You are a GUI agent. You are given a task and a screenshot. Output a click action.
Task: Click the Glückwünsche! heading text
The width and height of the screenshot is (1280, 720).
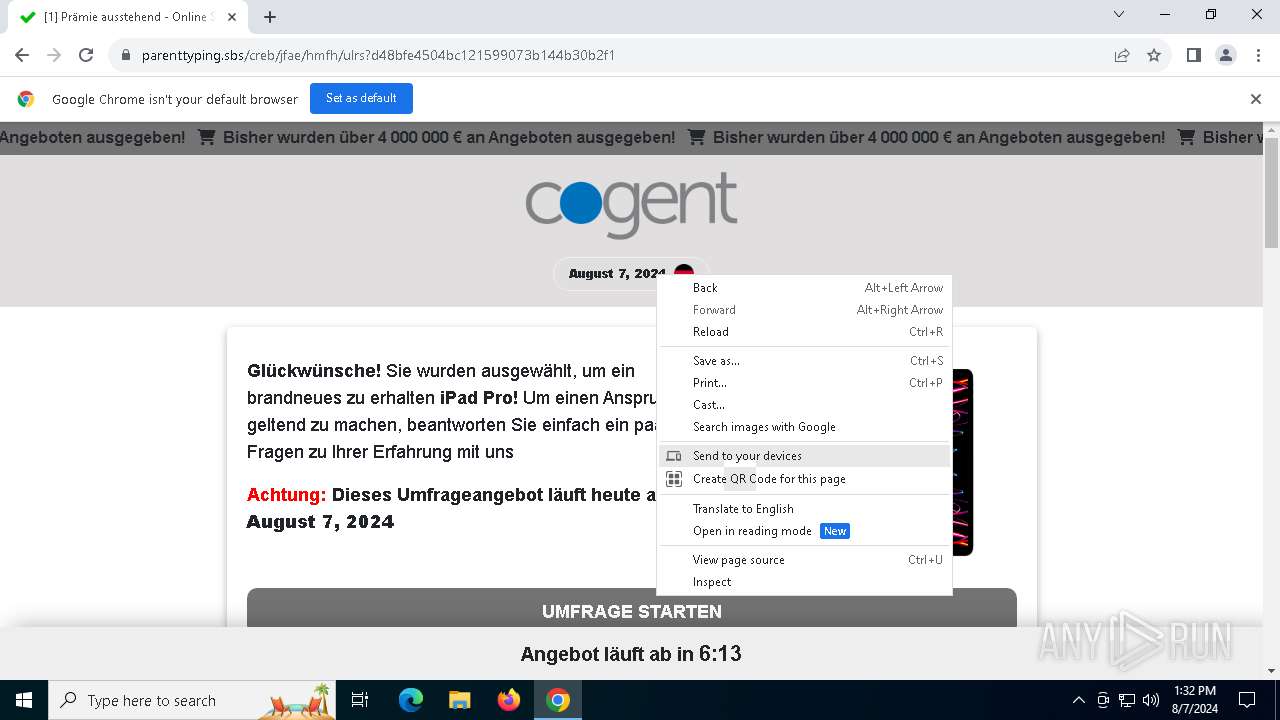coord(314,371)
